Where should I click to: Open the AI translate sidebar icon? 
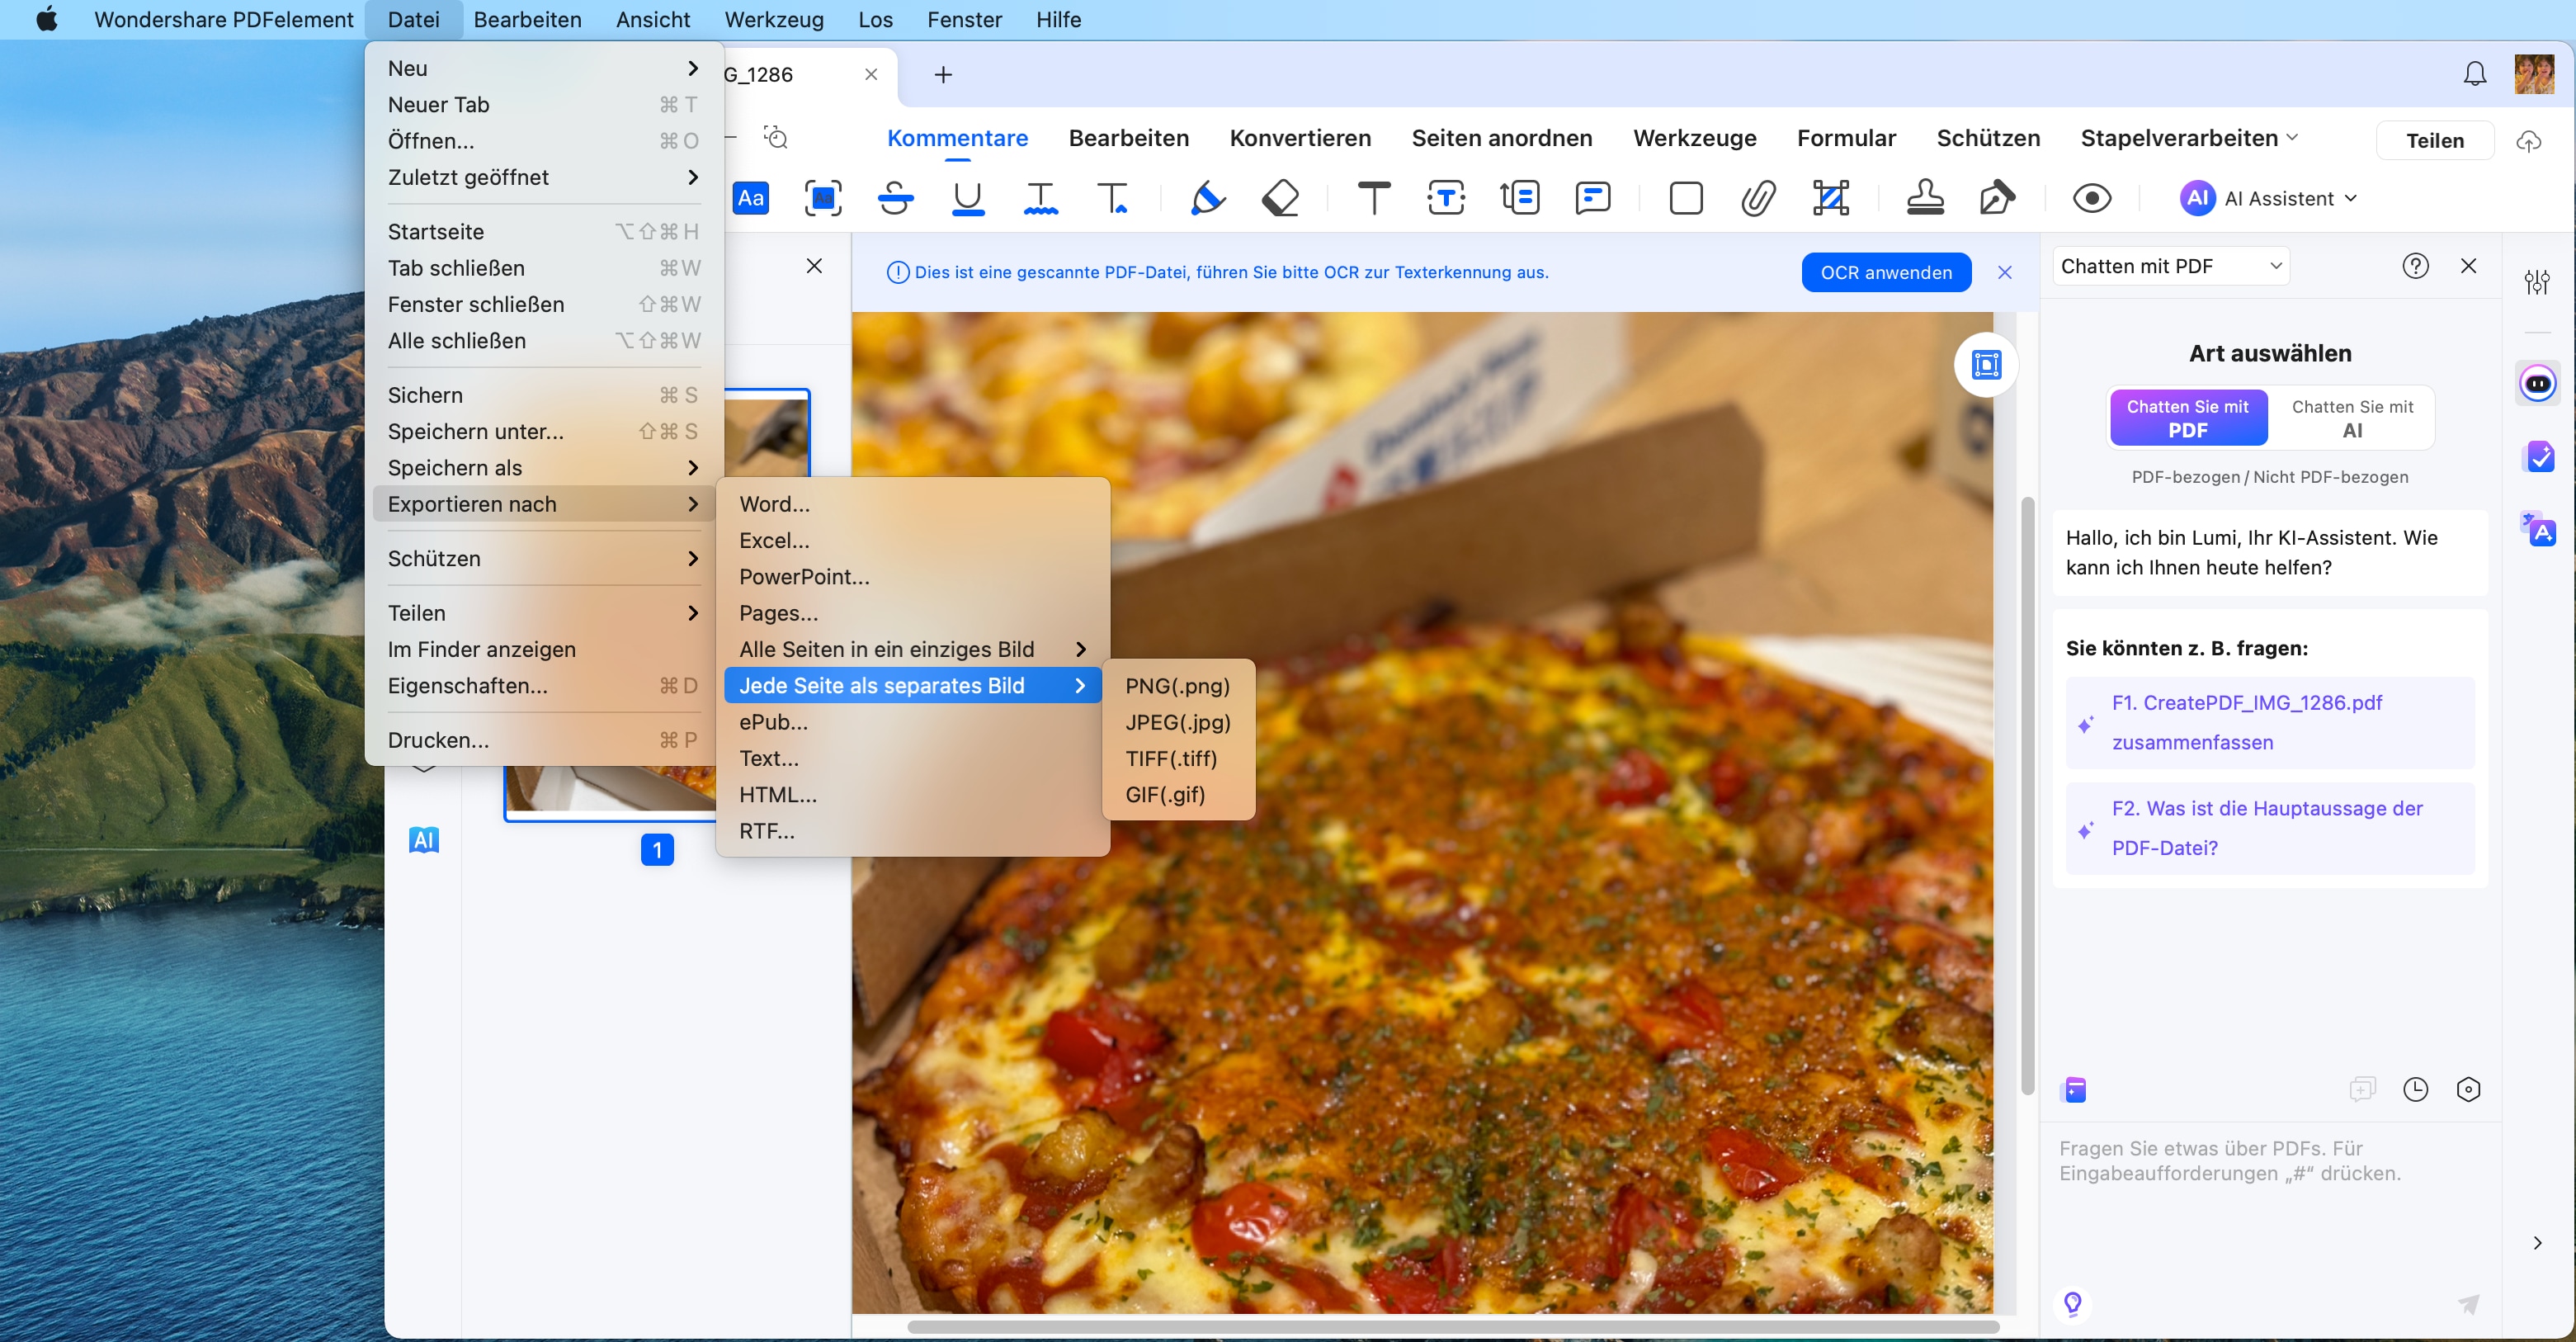[x=2538, y=529]
